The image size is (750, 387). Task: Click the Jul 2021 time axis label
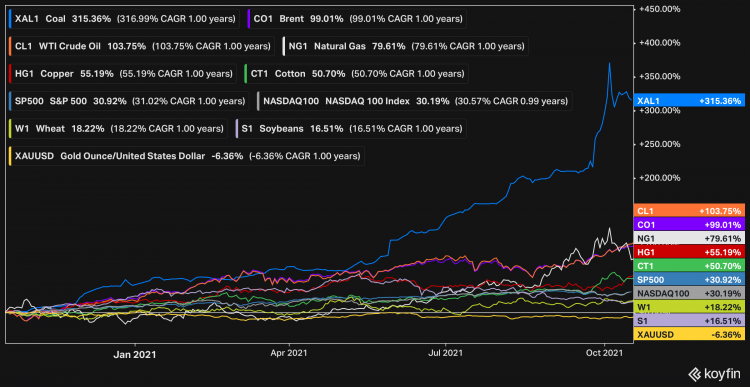445,354
